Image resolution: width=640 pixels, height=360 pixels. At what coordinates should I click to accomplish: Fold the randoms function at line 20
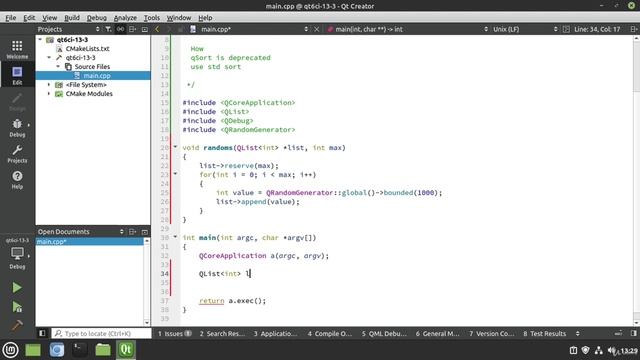[x=175, y=147]
